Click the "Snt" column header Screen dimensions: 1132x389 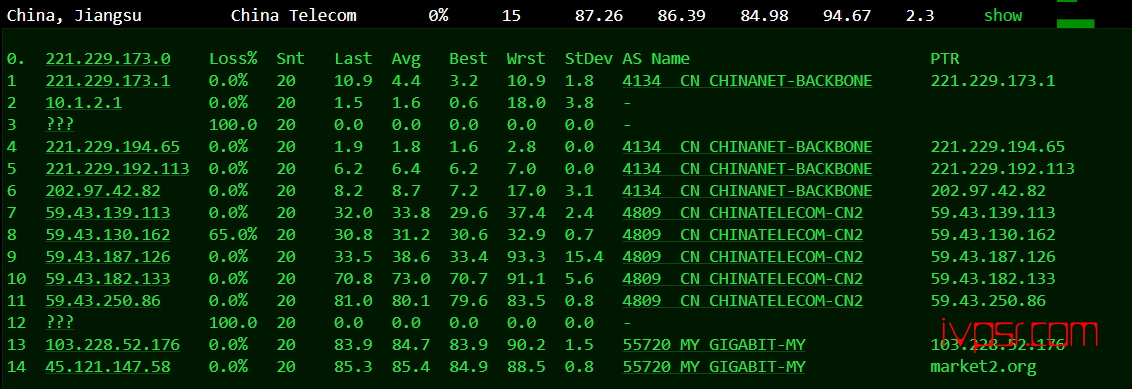coord(290,59)
